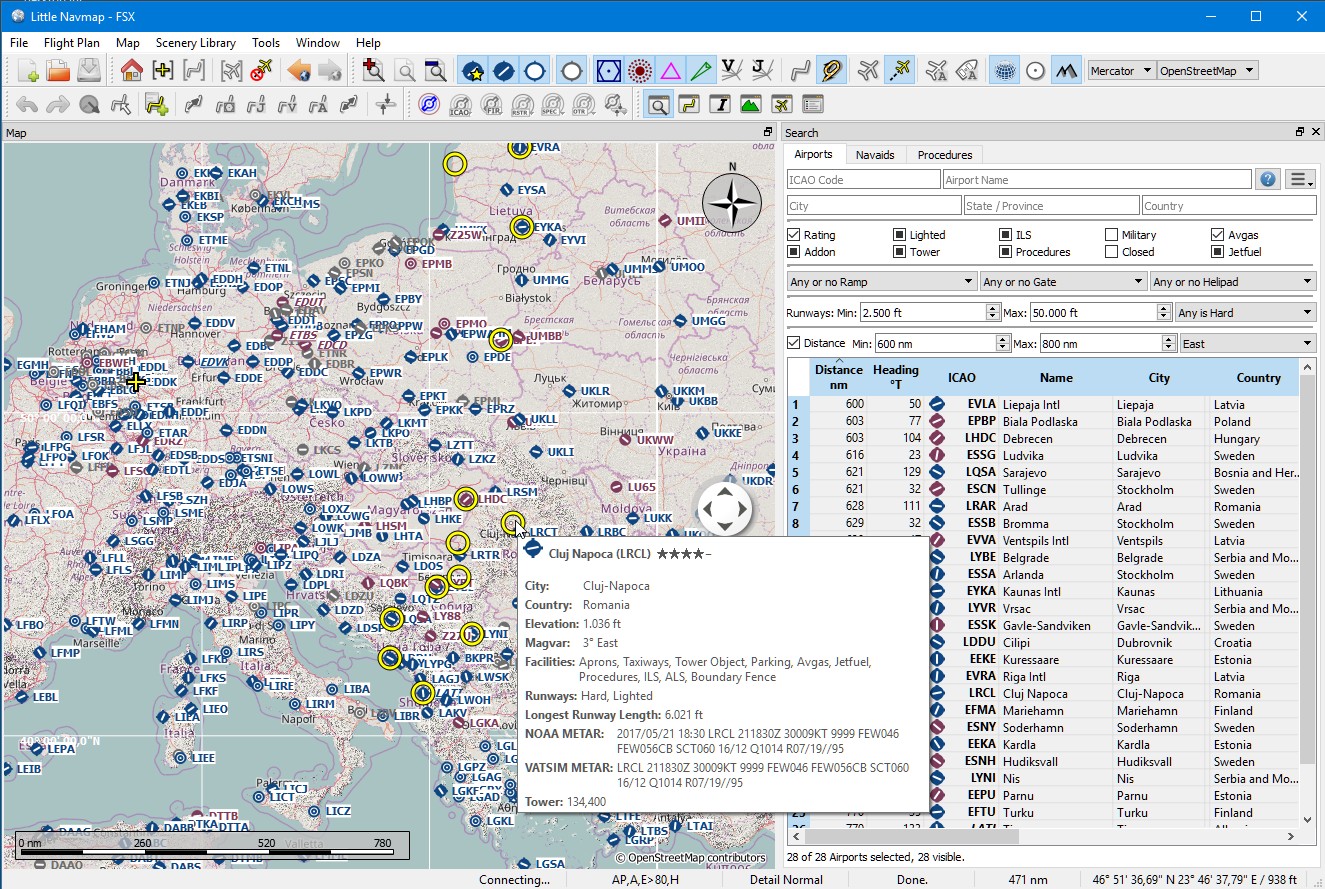Switch to the Navaids tab
1325x889 pixels.
tap(876, 154)
